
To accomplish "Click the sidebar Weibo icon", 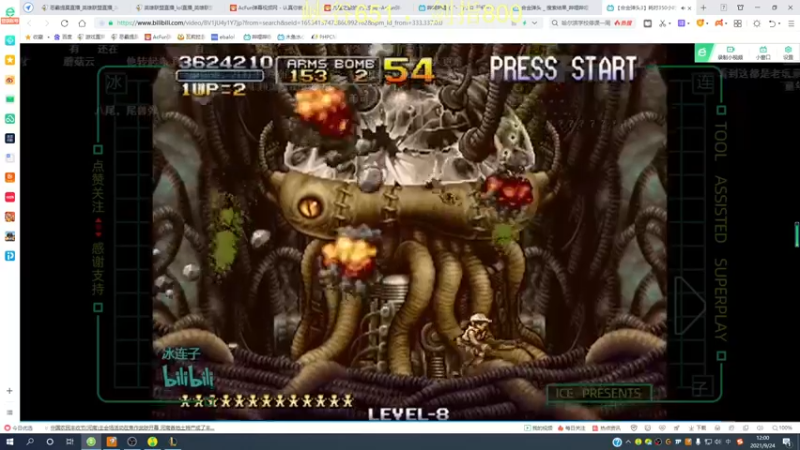I will click(x=10, y=80).
